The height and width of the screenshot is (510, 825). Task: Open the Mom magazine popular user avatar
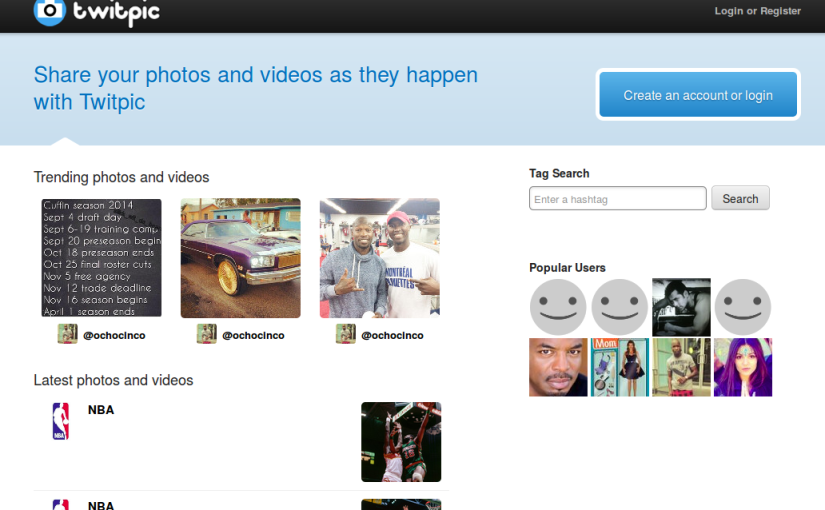620,367
